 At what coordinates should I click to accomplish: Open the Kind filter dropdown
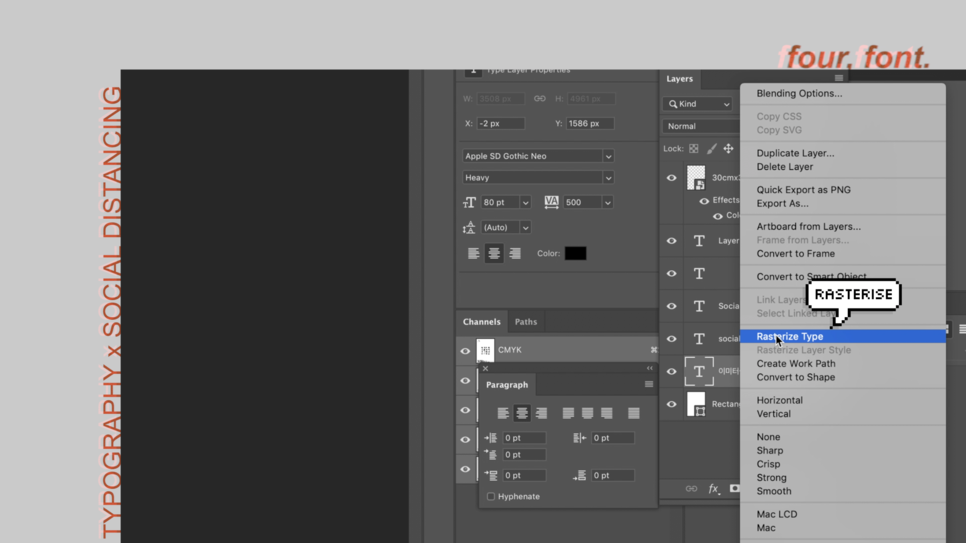coord(698,104)
